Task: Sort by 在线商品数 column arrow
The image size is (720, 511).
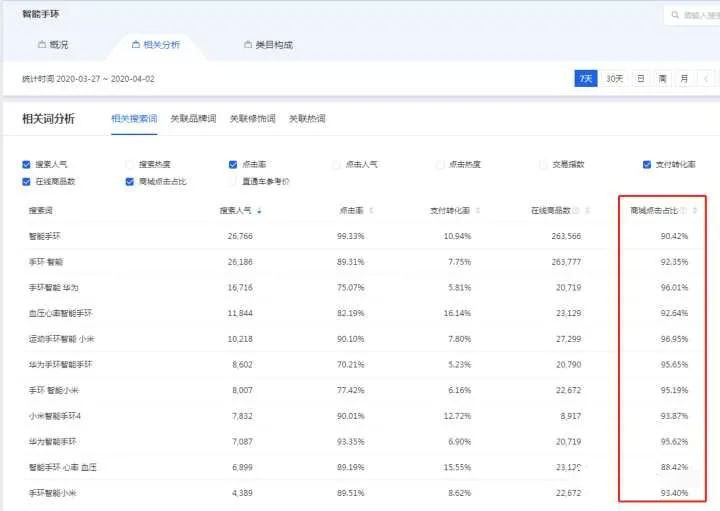Action: point(587,211)
